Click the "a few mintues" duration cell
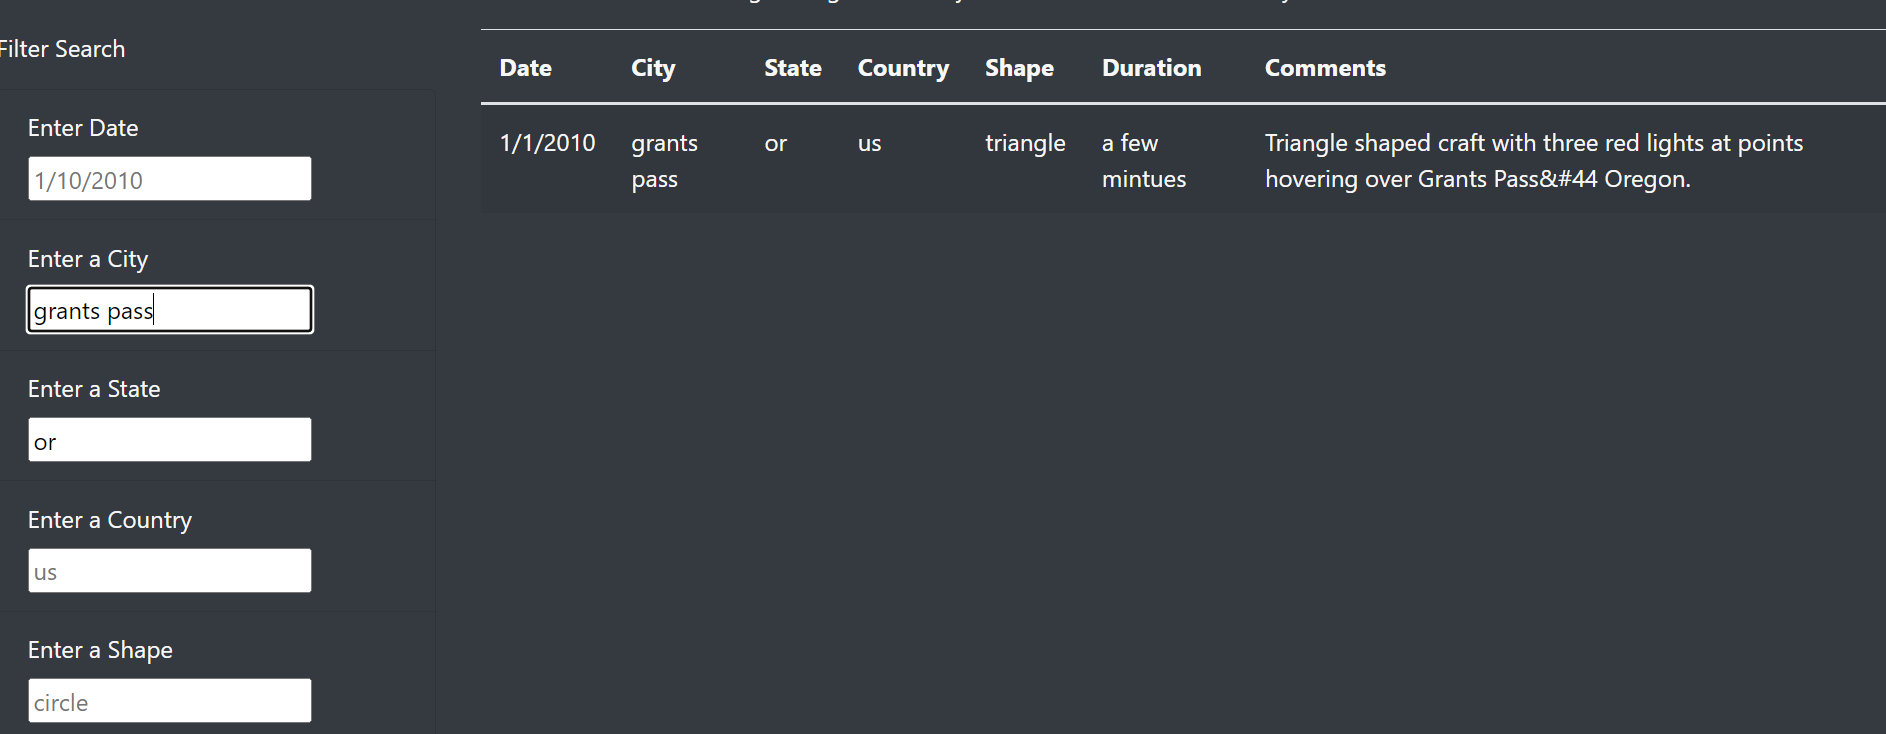 coord(1143,160)
